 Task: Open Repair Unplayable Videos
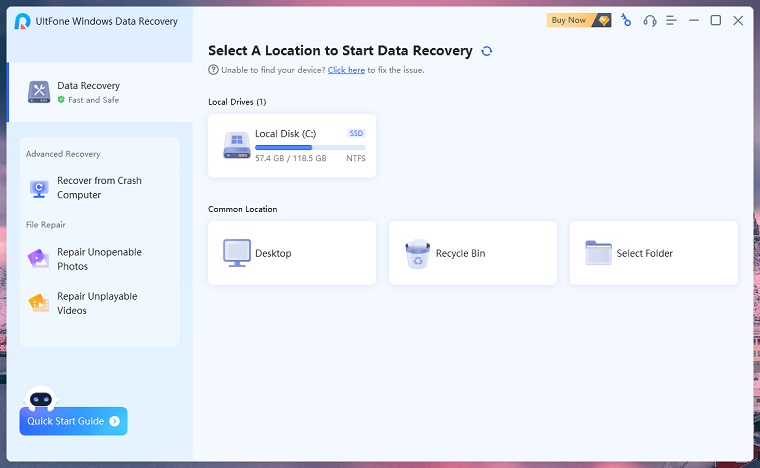pos(99,303)
